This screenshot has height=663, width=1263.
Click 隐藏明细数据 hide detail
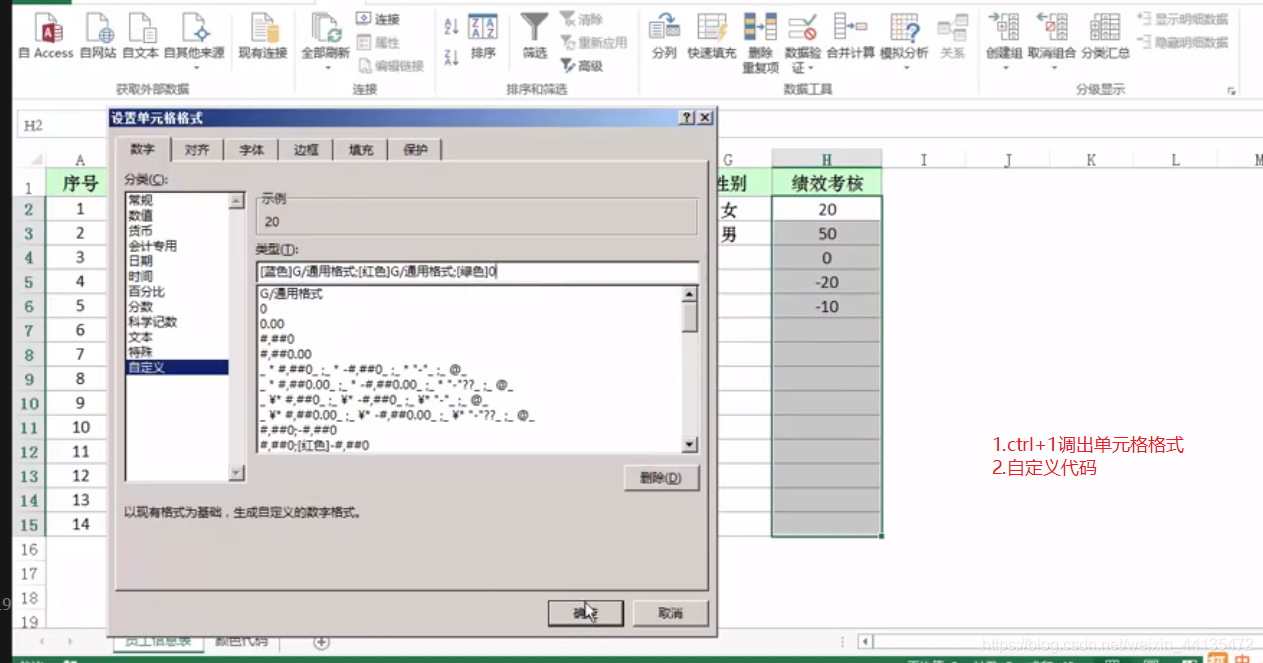(x=1183, y=42)
